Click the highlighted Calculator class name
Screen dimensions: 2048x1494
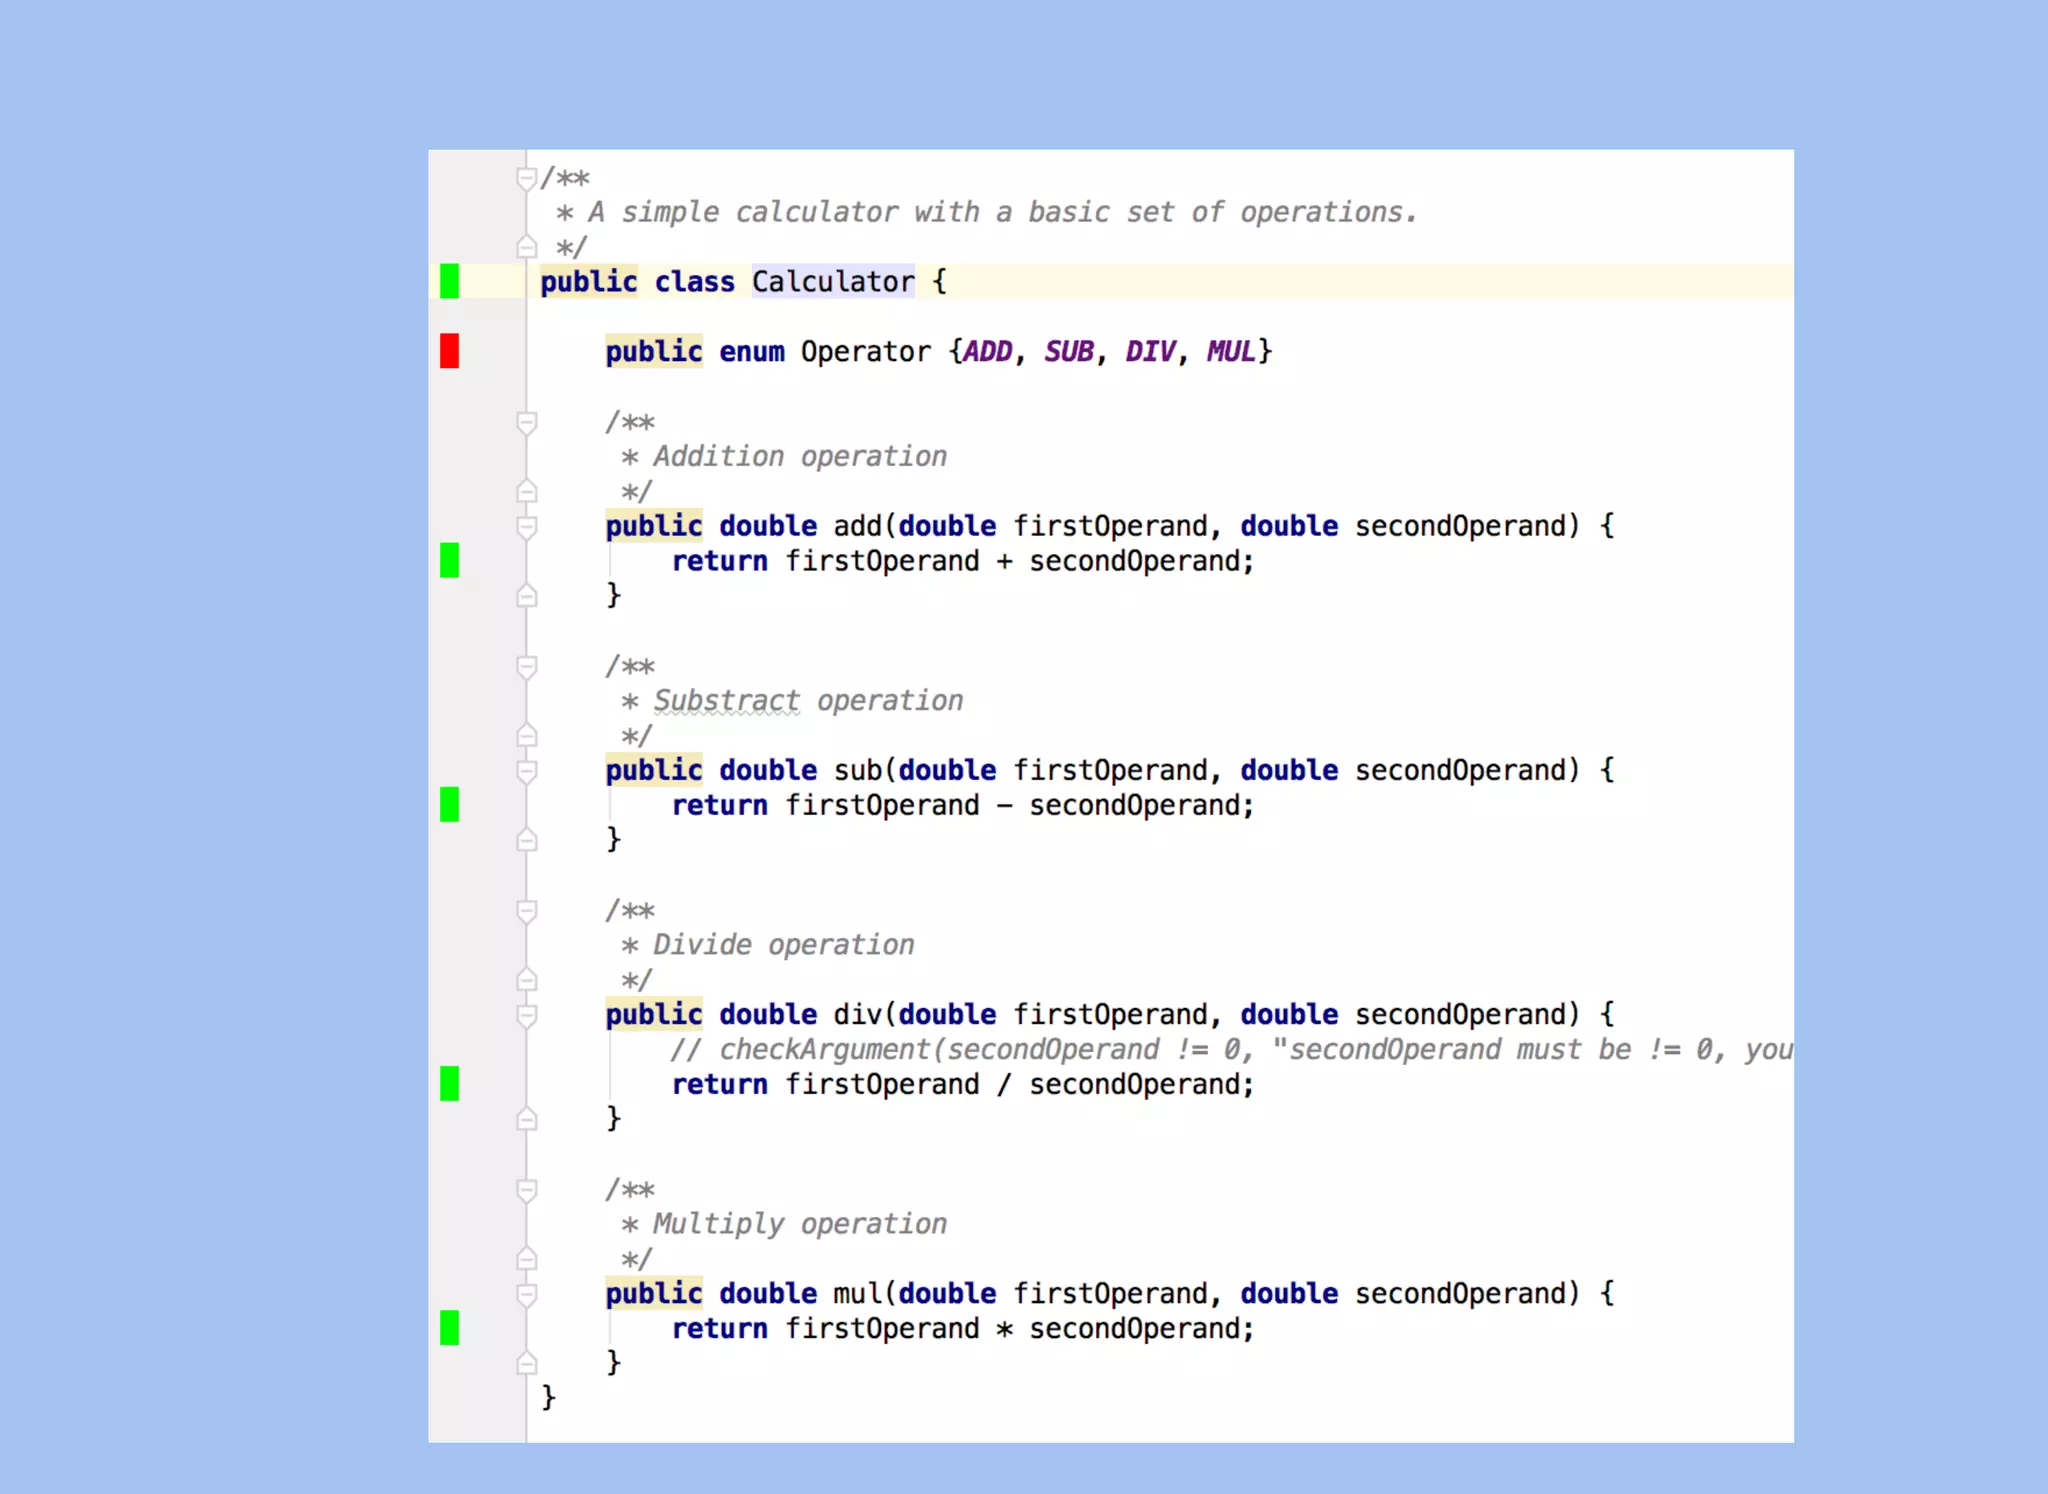coord(832,282)
